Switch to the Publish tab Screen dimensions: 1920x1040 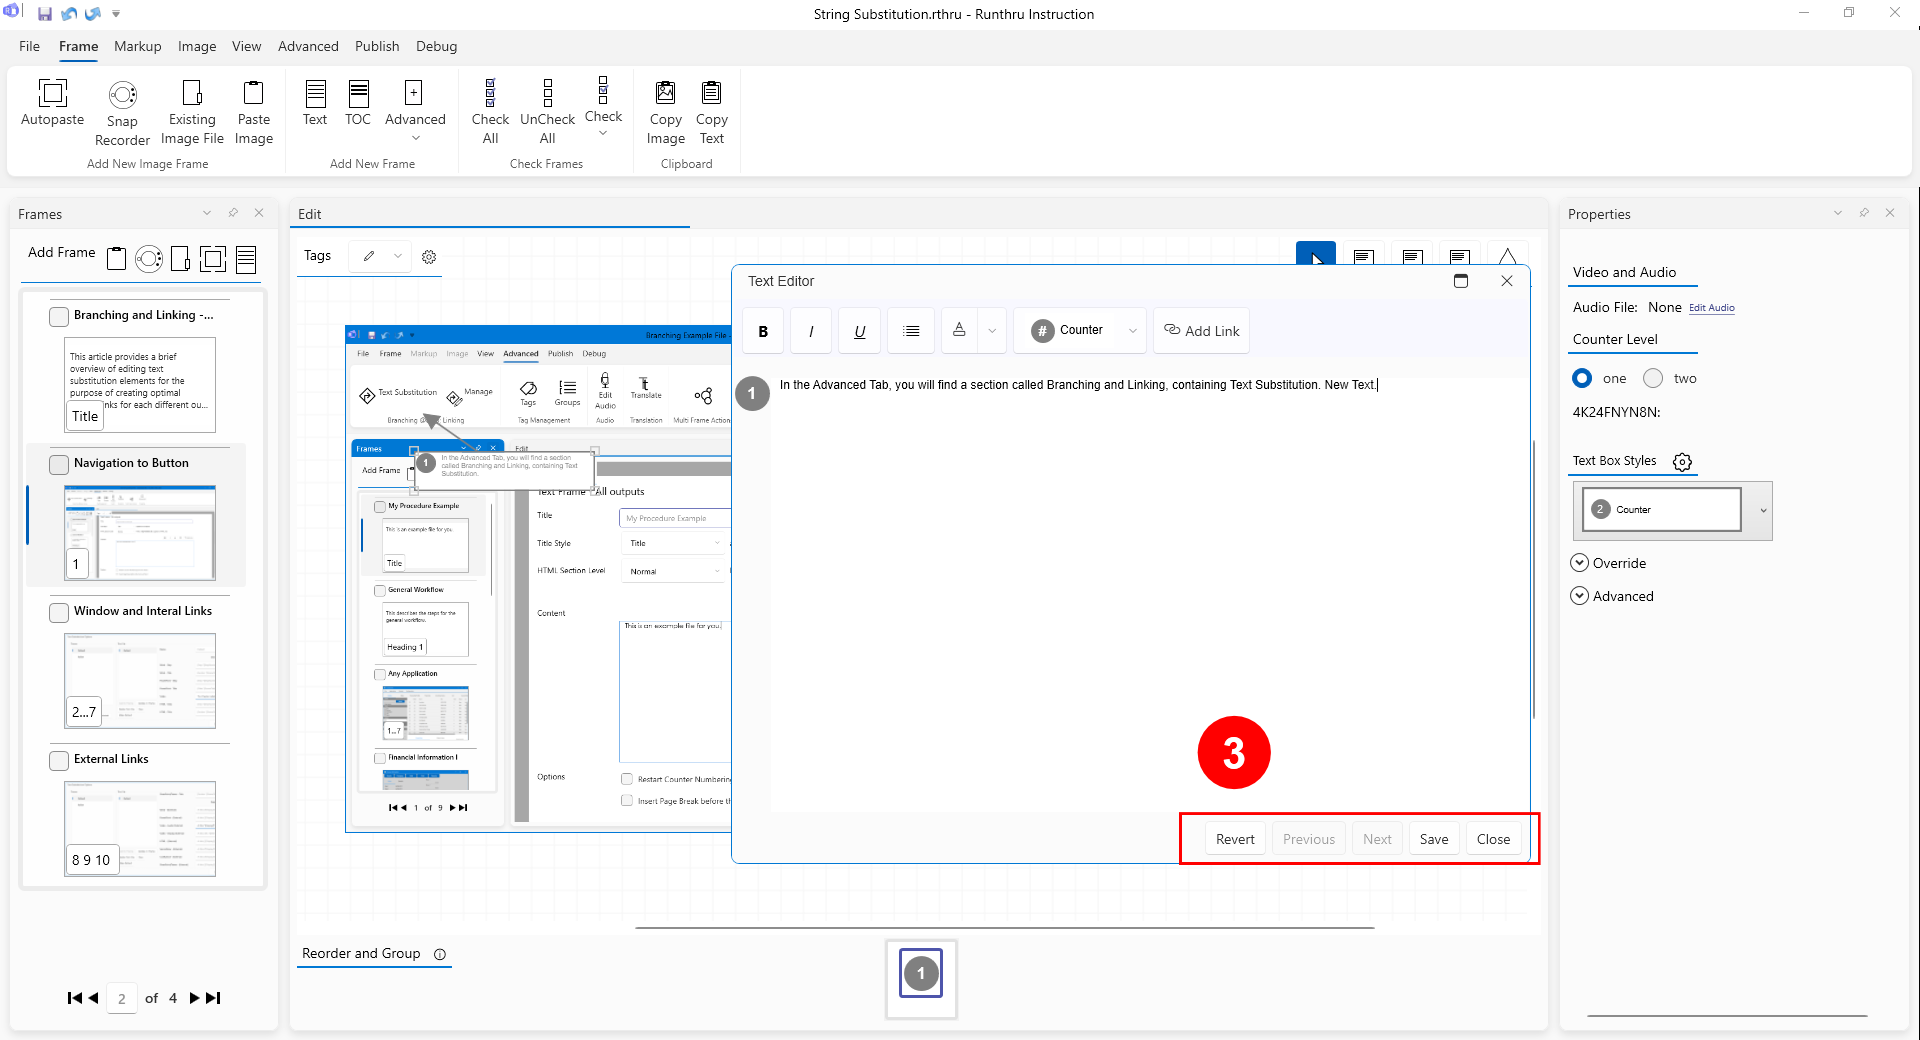pyautogui.click(x=376, y=46)
